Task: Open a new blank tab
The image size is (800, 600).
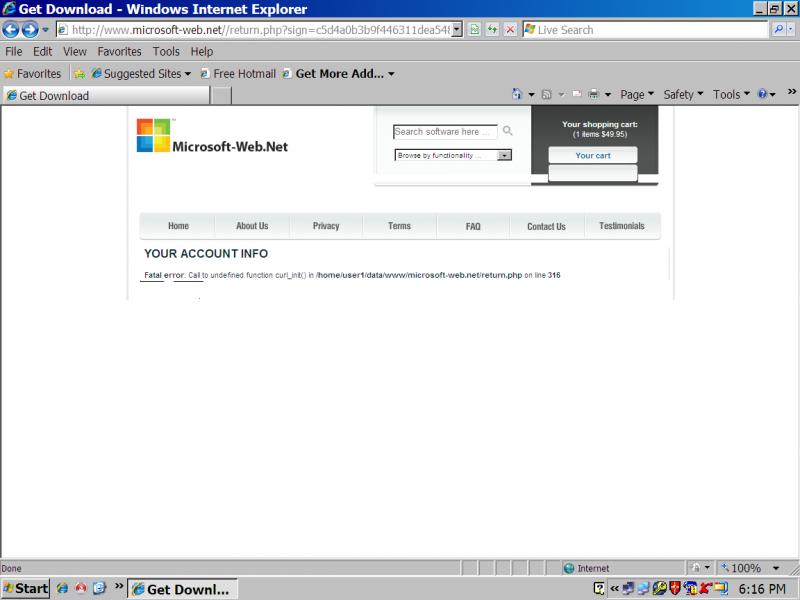Action: click(221, 95)
